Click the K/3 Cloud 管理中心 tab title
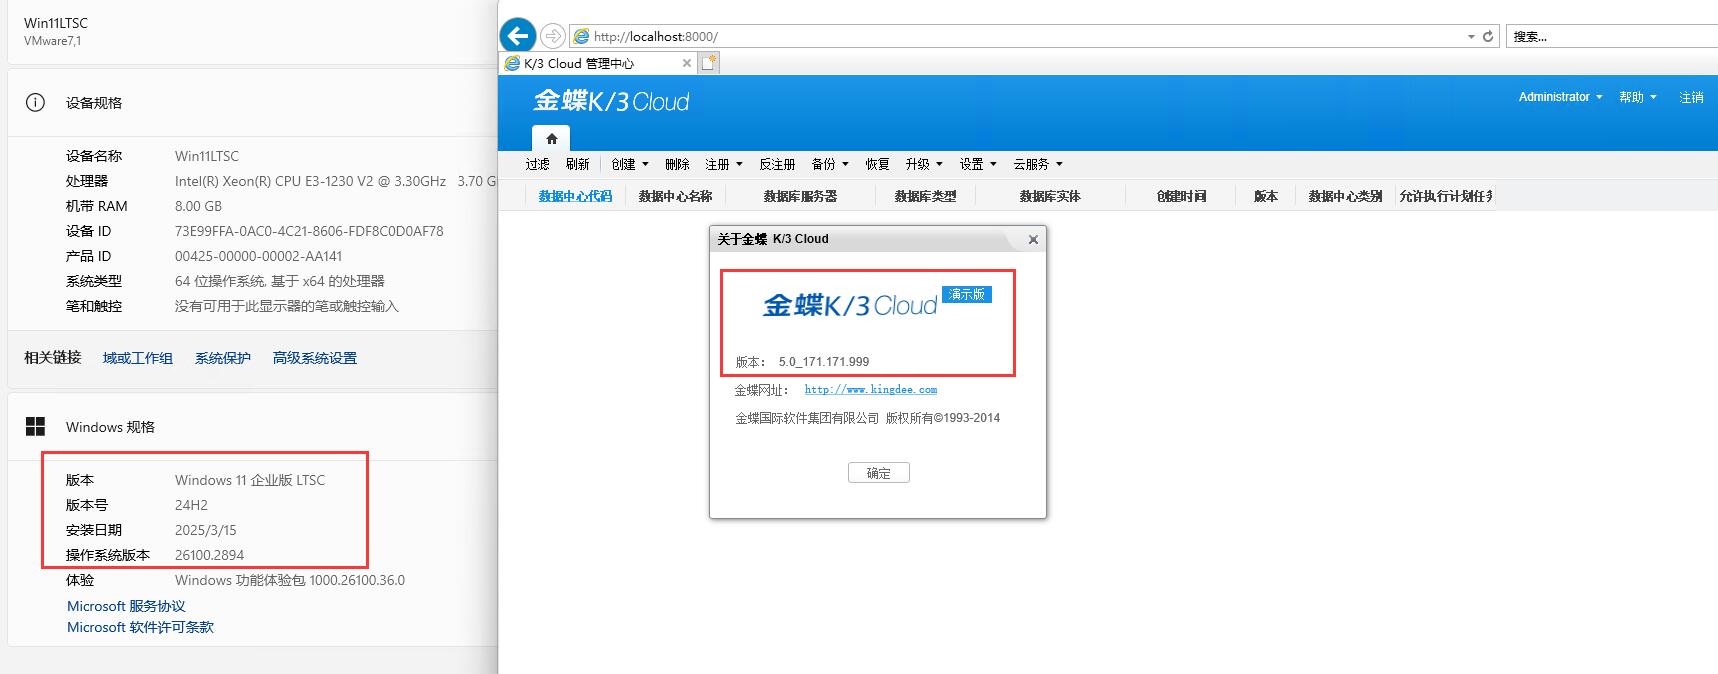 [x=579, y=63]
